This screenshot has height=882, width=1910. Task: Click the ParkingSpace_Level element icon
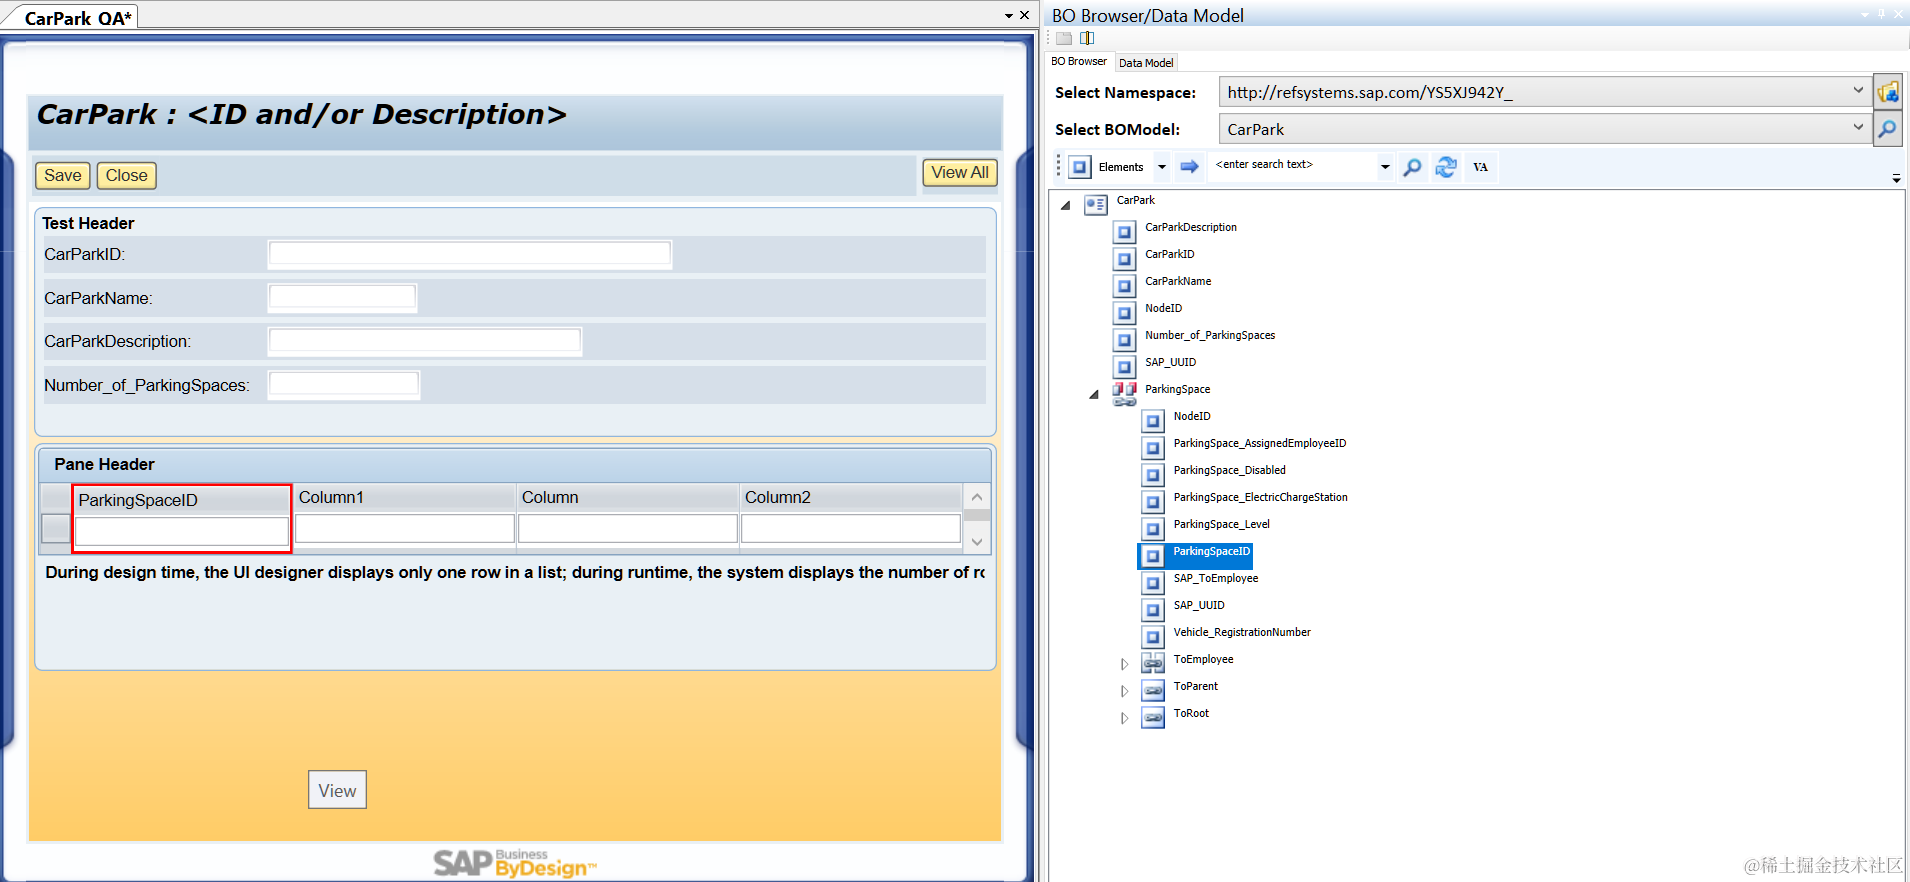click(x=1153, y=529)
